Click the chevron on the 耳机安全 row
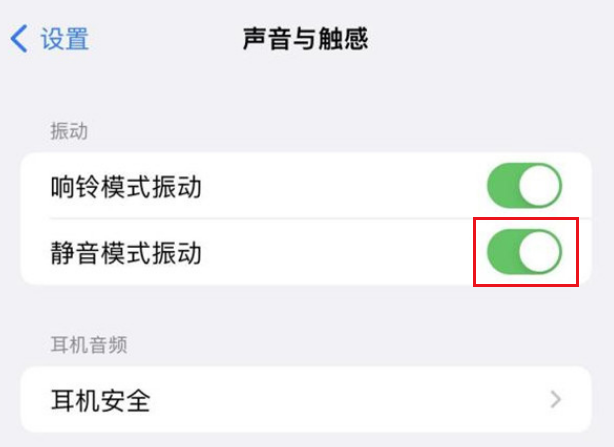This screenshot has height=447, width=614. coord(556,400)
